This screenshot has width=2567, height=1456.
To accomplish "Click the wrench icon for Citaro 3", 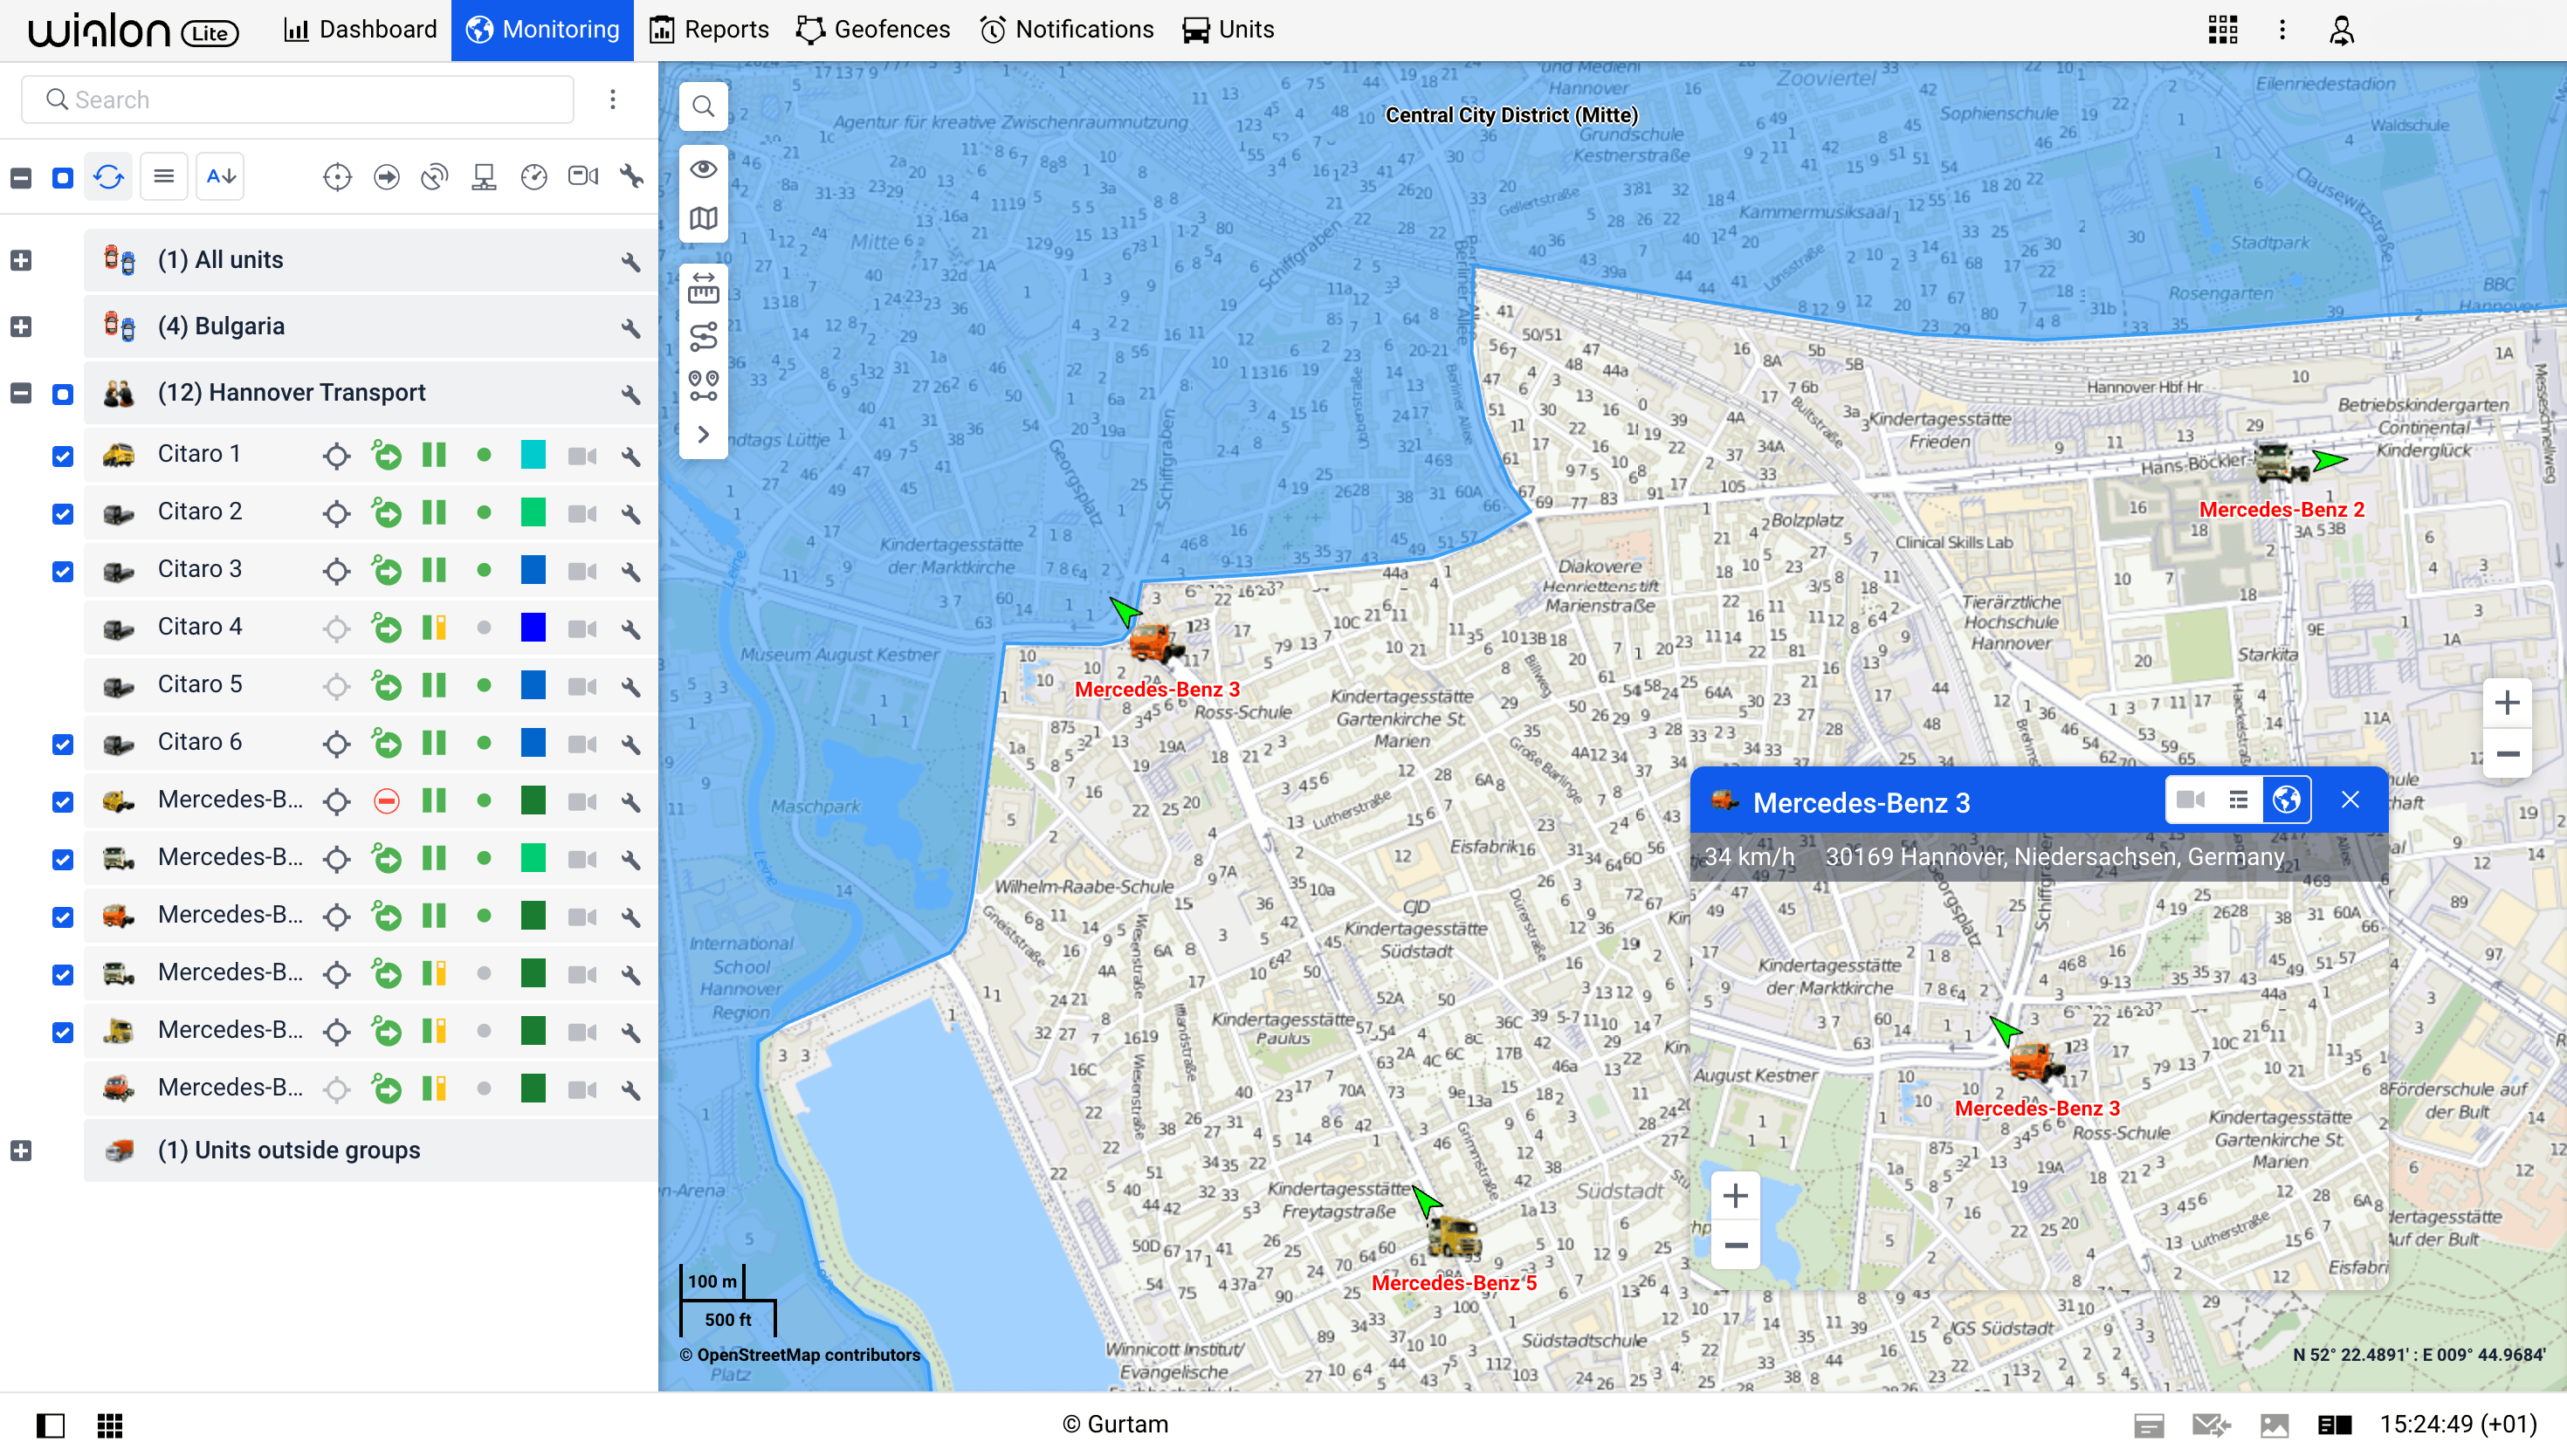I will pyautogui.click(x=630, y=571).
